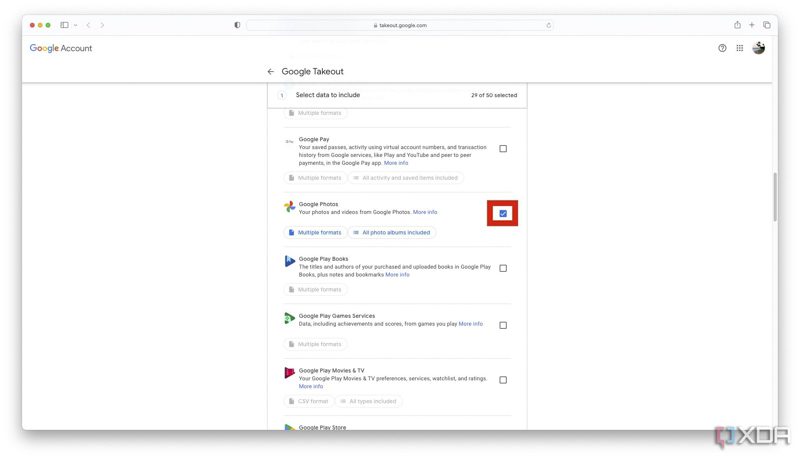The image size is (800, 459).
Task: Click the CSV format chip
Action: click(x=309, y=401)
